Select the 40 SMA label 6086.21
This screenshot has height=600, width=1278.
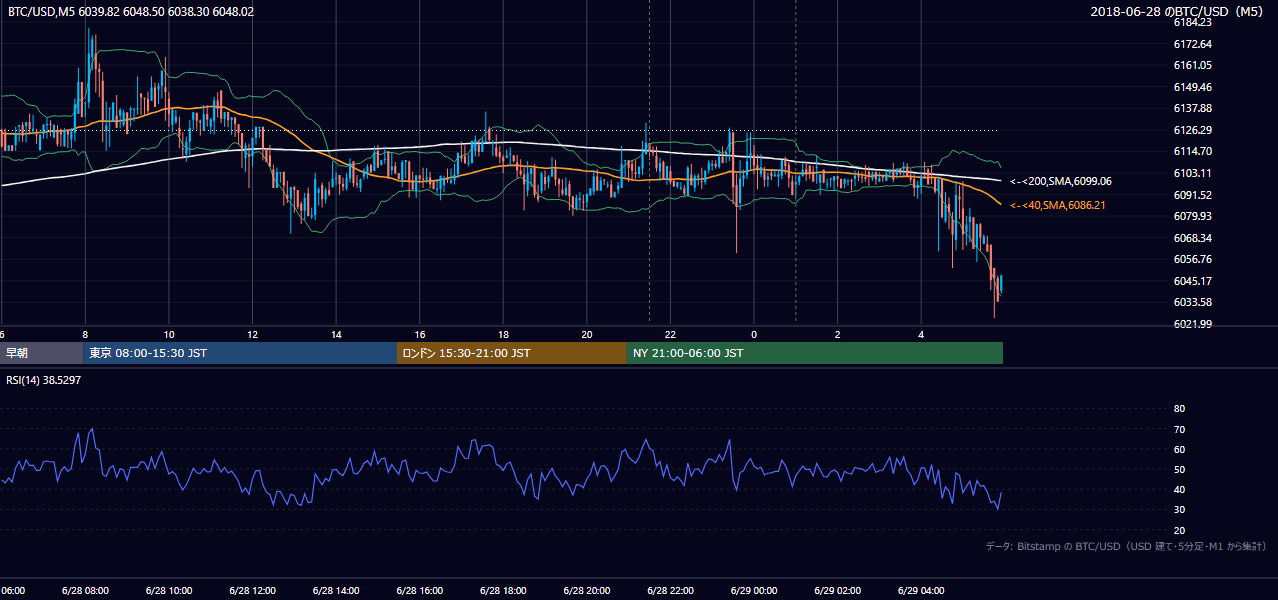tap(1060, 205)
